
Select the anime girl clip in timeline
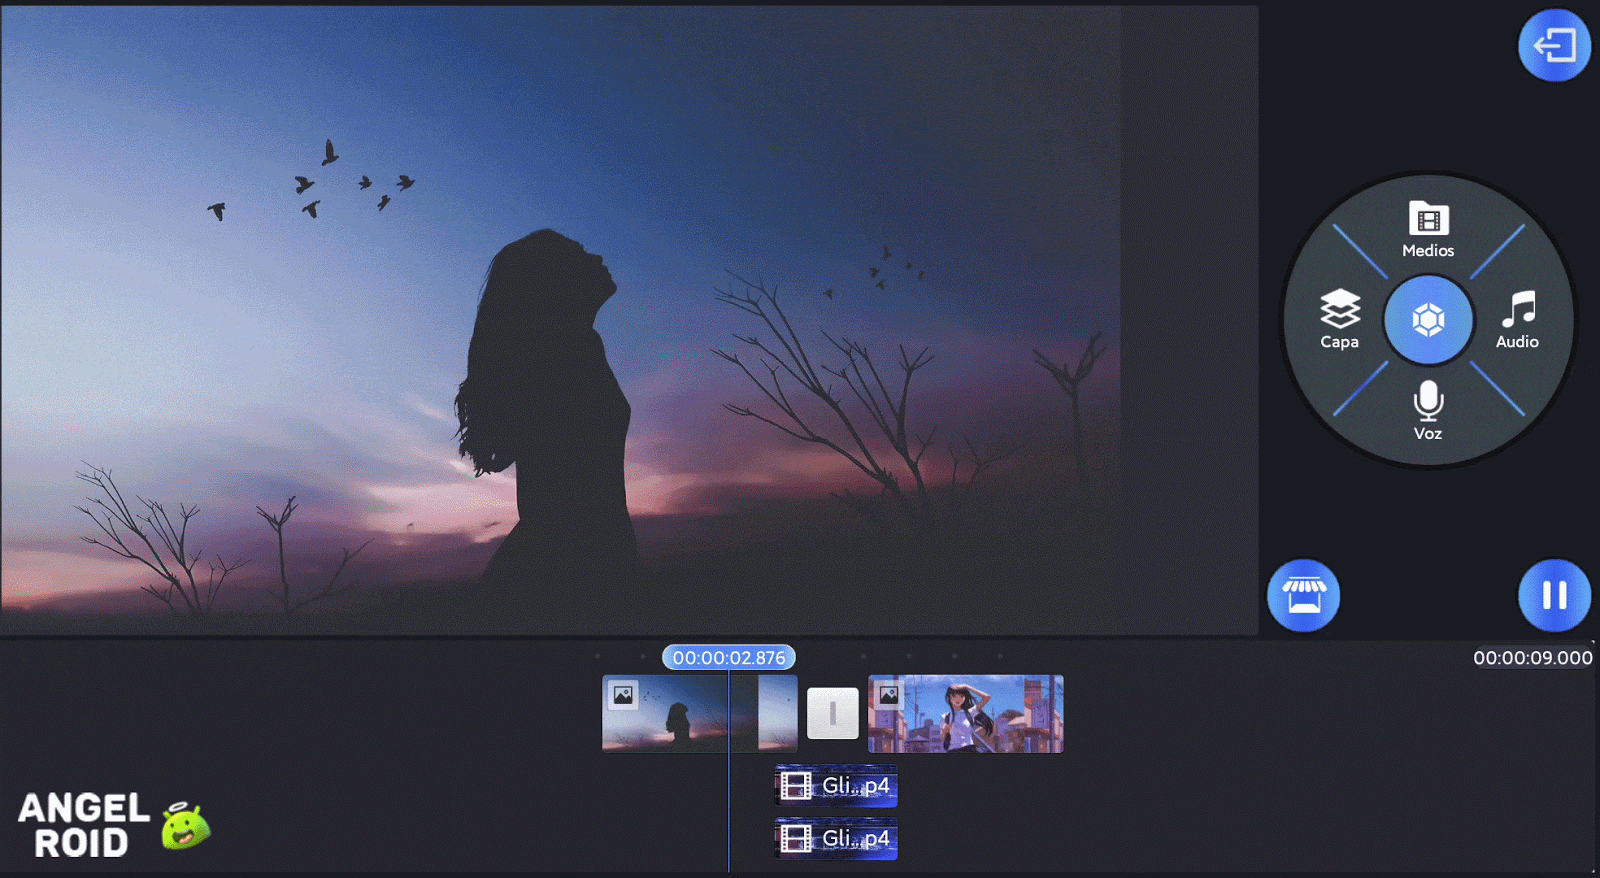tap(965, 713)
